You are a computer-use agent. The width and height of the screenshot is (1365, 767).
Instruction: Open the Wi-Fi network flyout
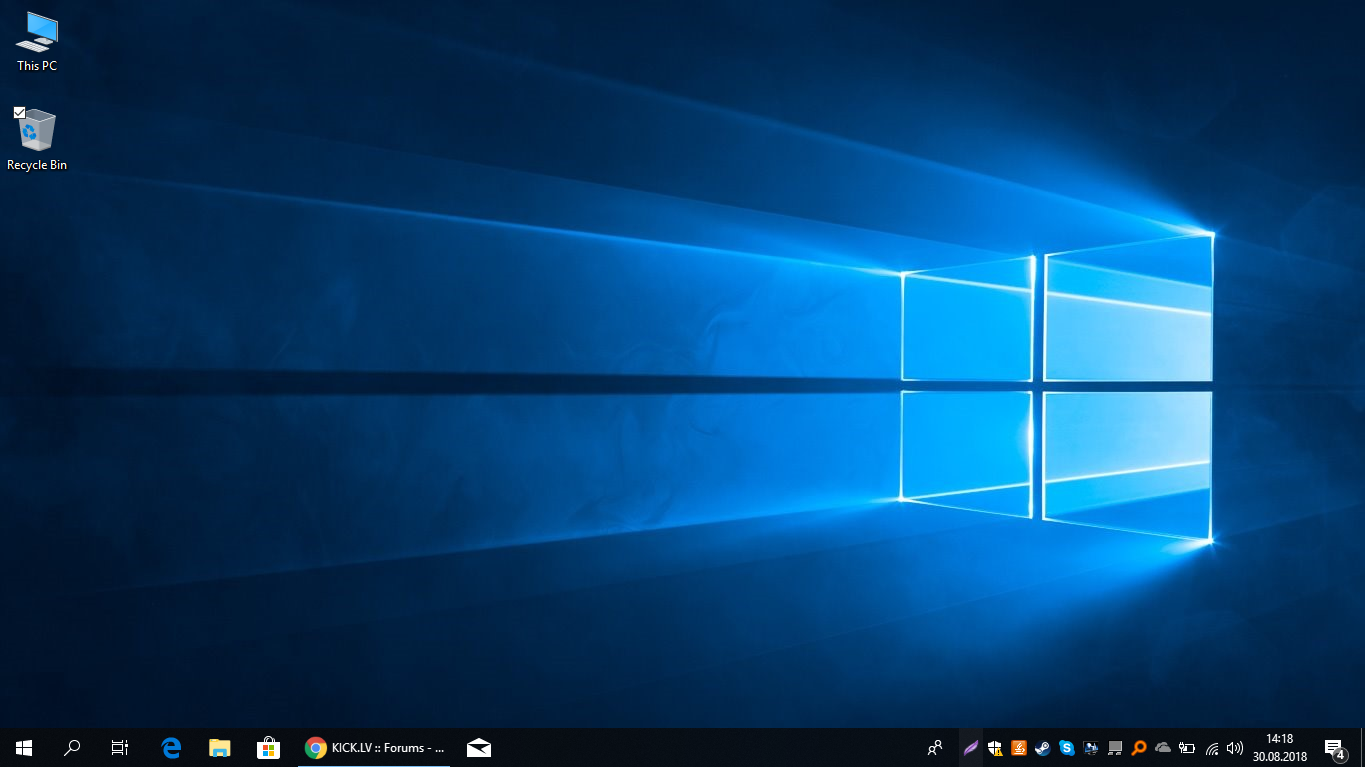[1211, 747]
